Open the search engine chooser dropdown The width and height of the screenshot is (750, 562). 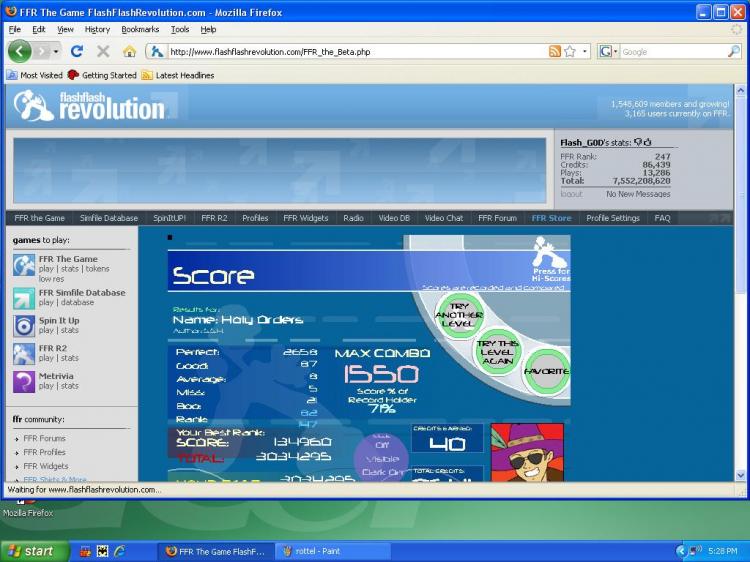coord(609,51)
